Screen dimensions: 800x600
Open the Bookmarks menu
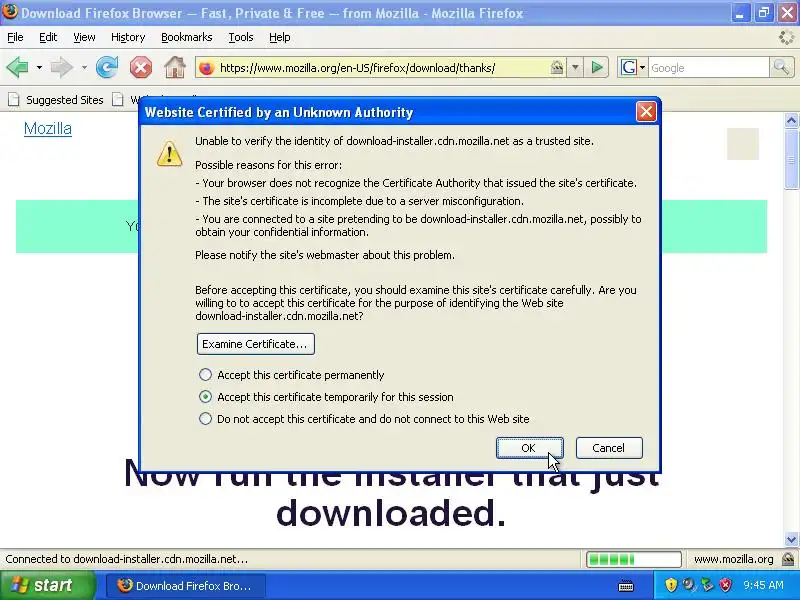point(187,37)
